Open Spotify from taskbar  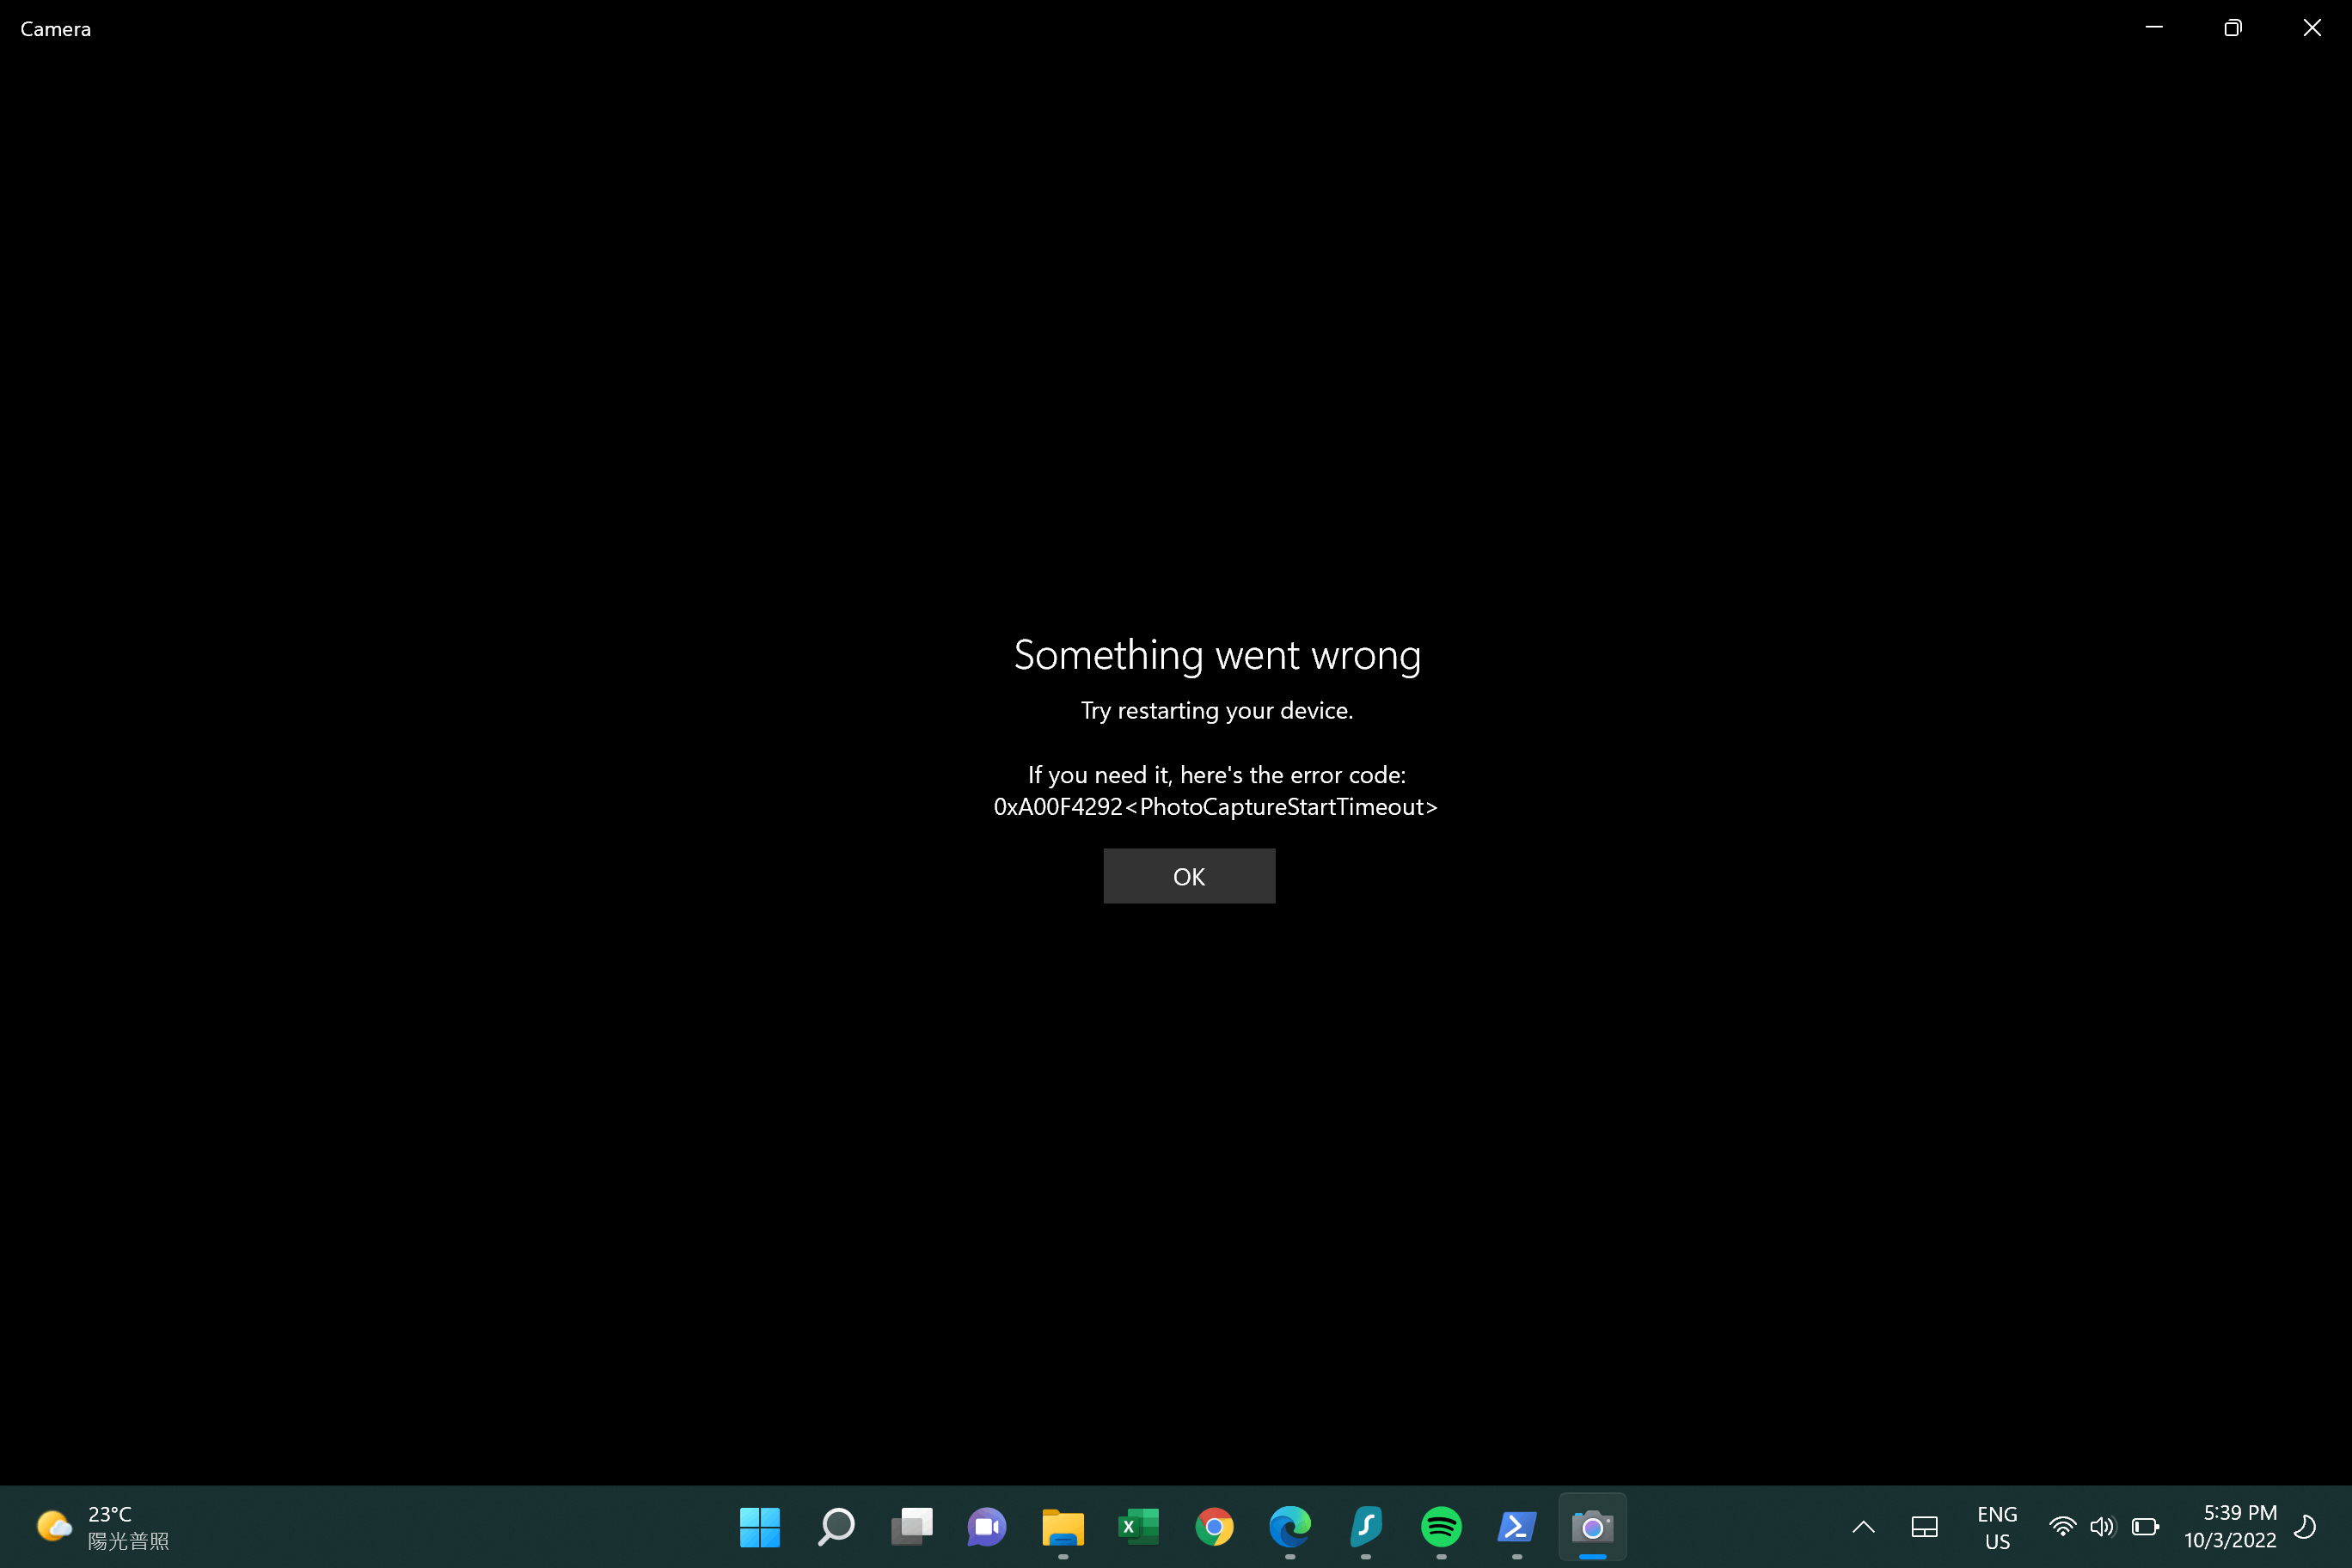(x=1441, y=1526)
